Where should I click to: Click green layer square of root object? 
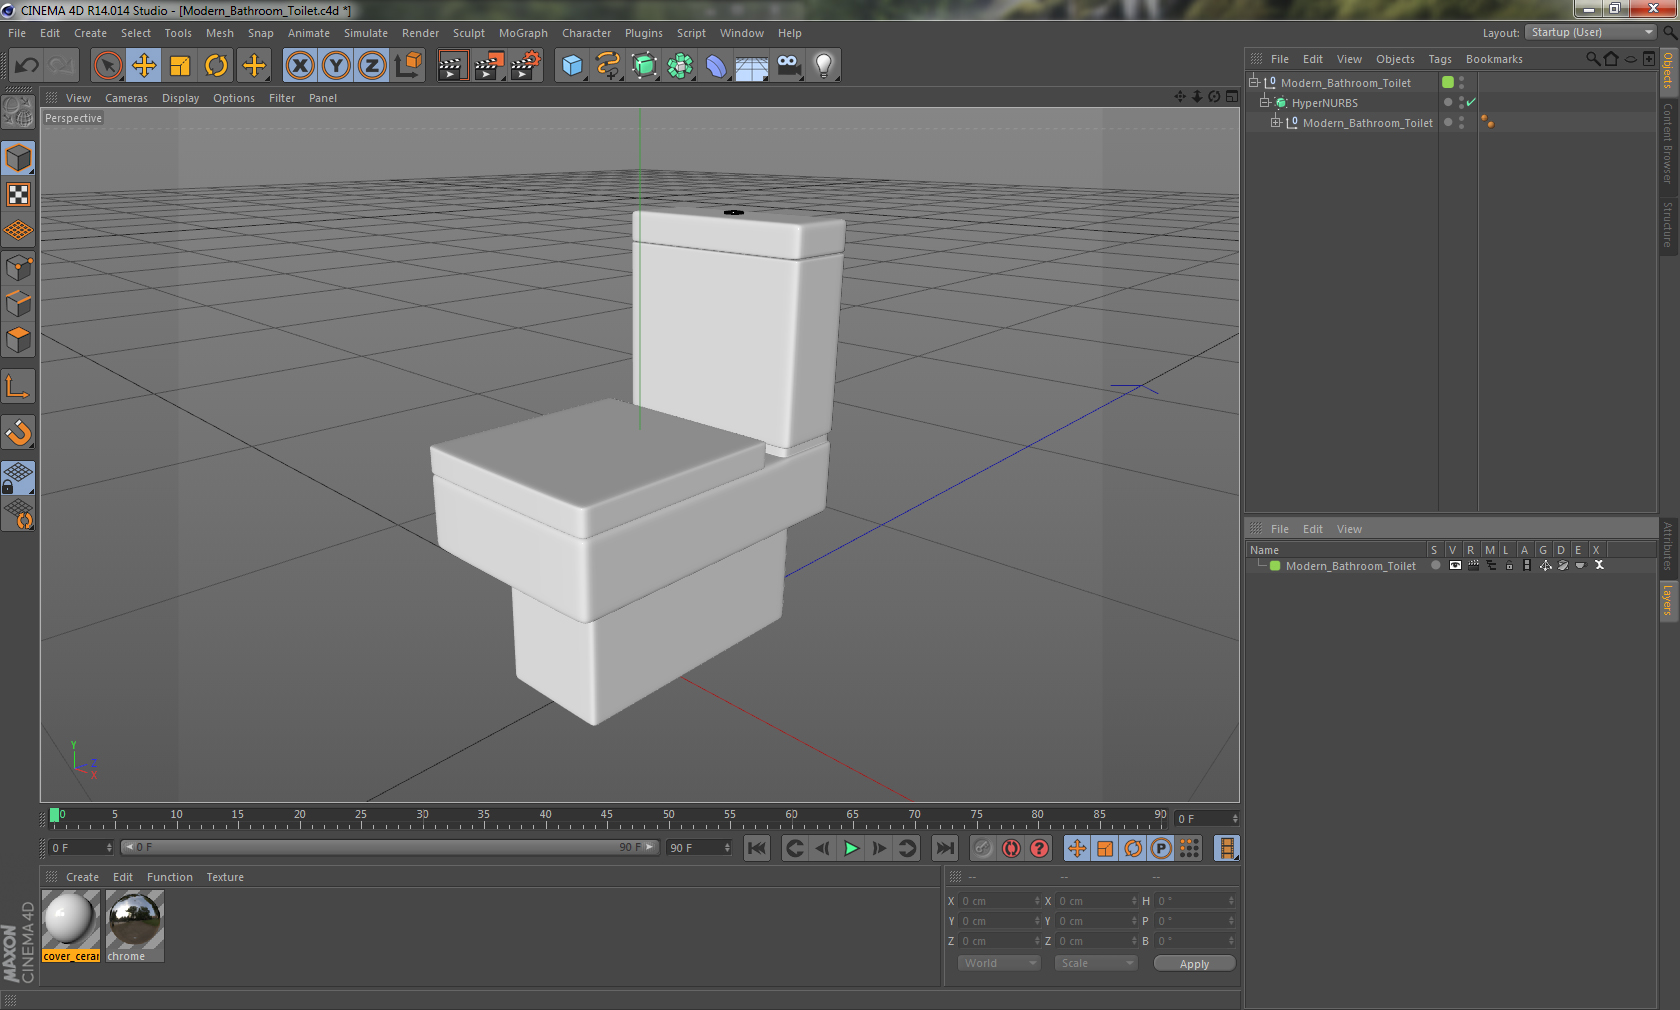coord(1448,82)
